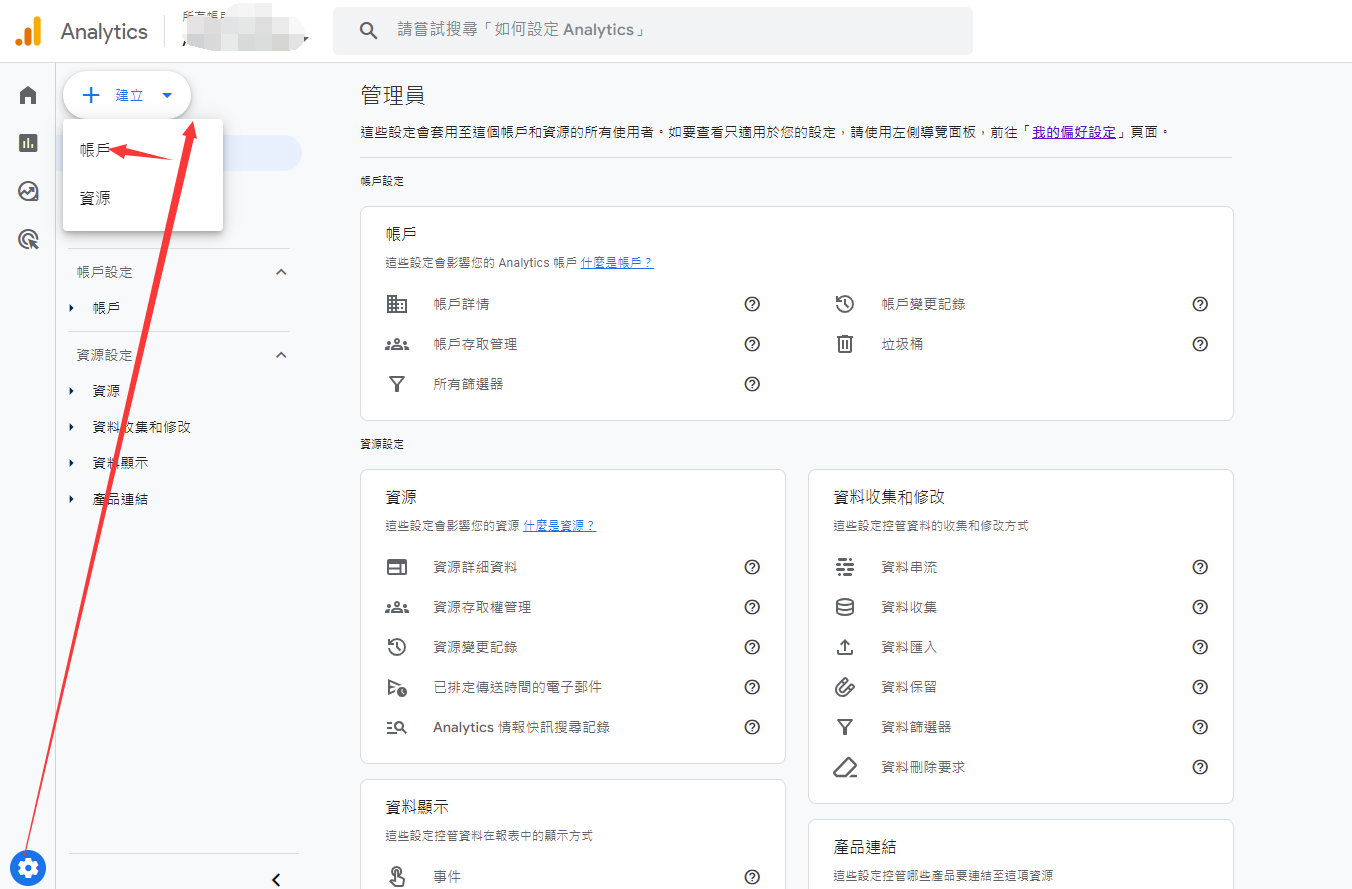The image size is (1352, 889).
Task: Open the 我的偏好設定 link
Action: [x=1074, y=132]
